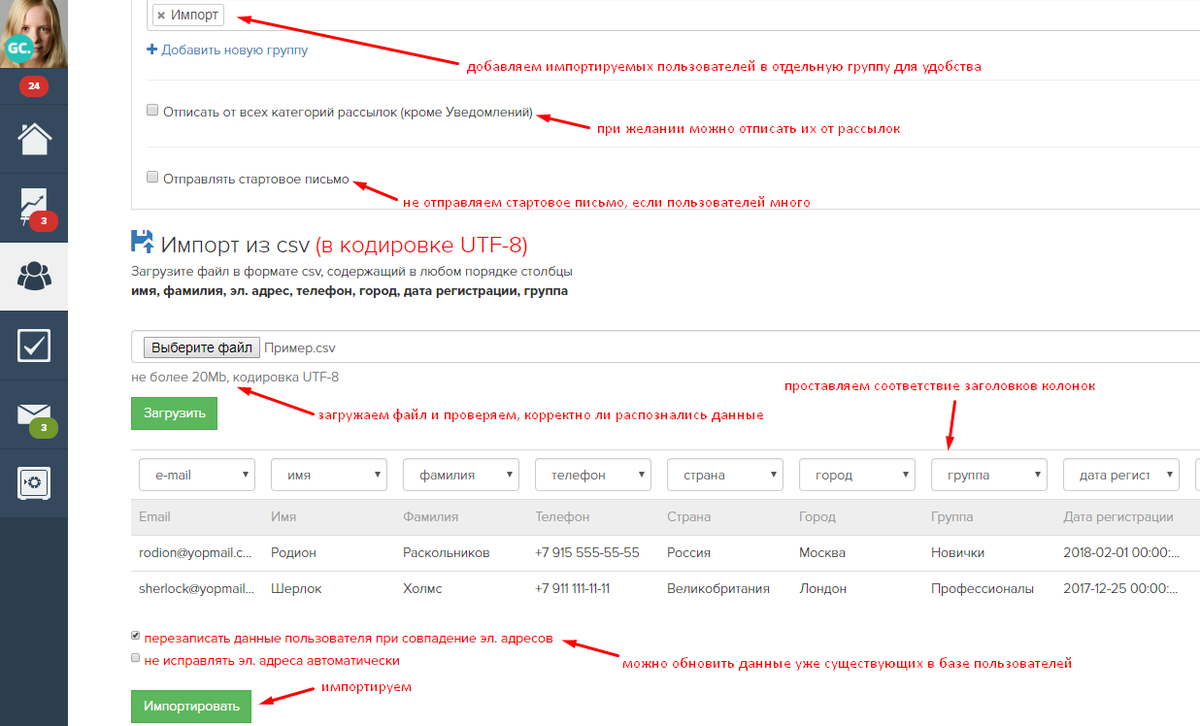
Task: Click the 2018-02-01 registration date cell
Action: click(1121, 552)
